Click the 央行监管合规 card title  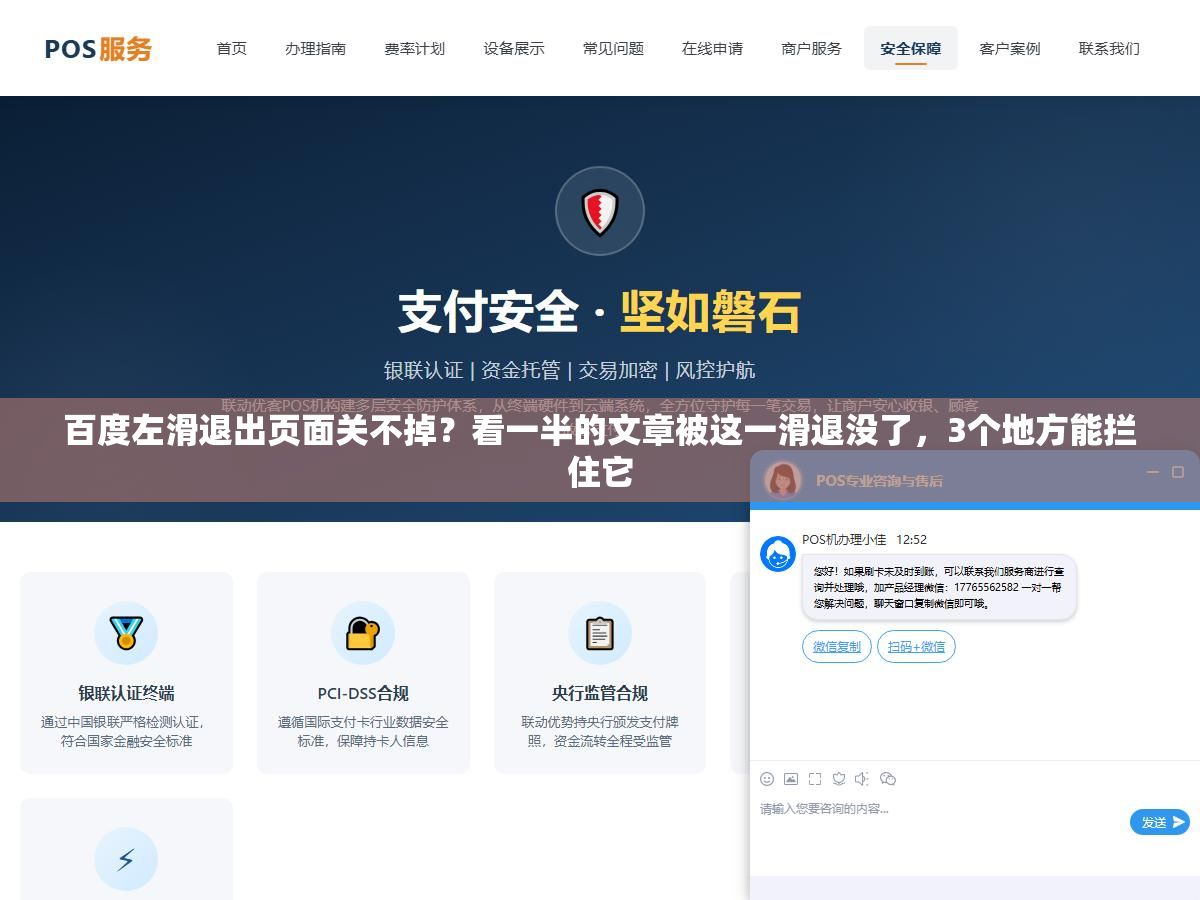tap(600, 693)
